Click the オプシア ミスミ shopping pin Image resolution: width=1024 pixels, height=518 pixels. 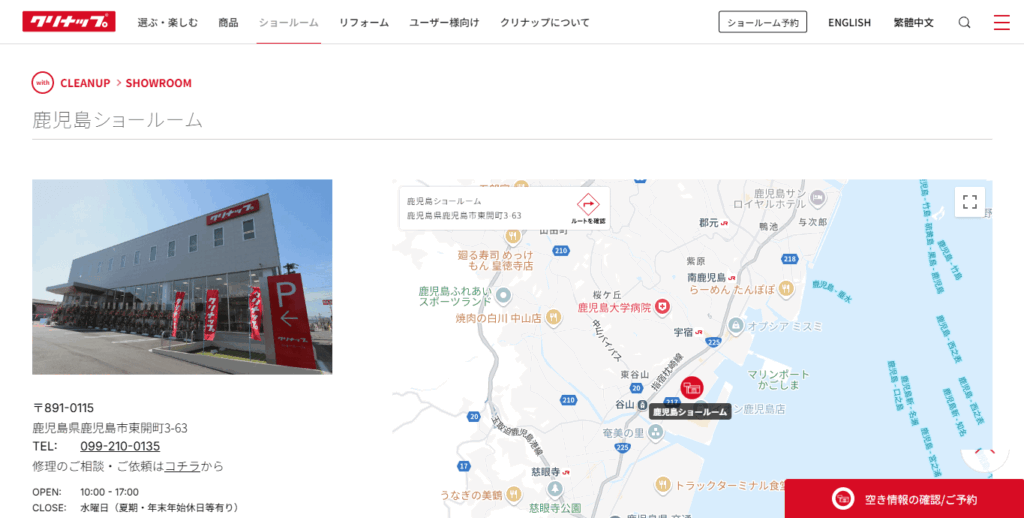pyautogui.click(x=735, y=325)
